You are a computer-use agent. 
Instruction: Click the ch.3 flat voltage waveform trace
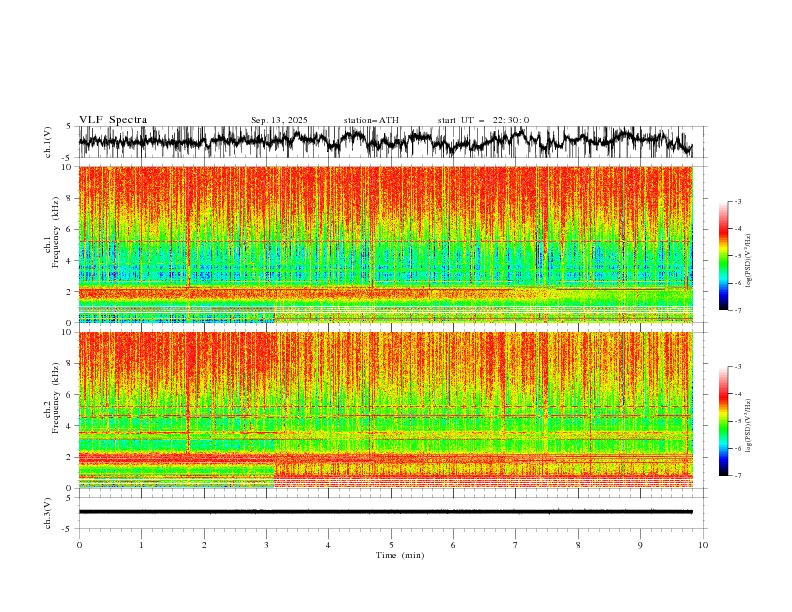pos(386,512)
